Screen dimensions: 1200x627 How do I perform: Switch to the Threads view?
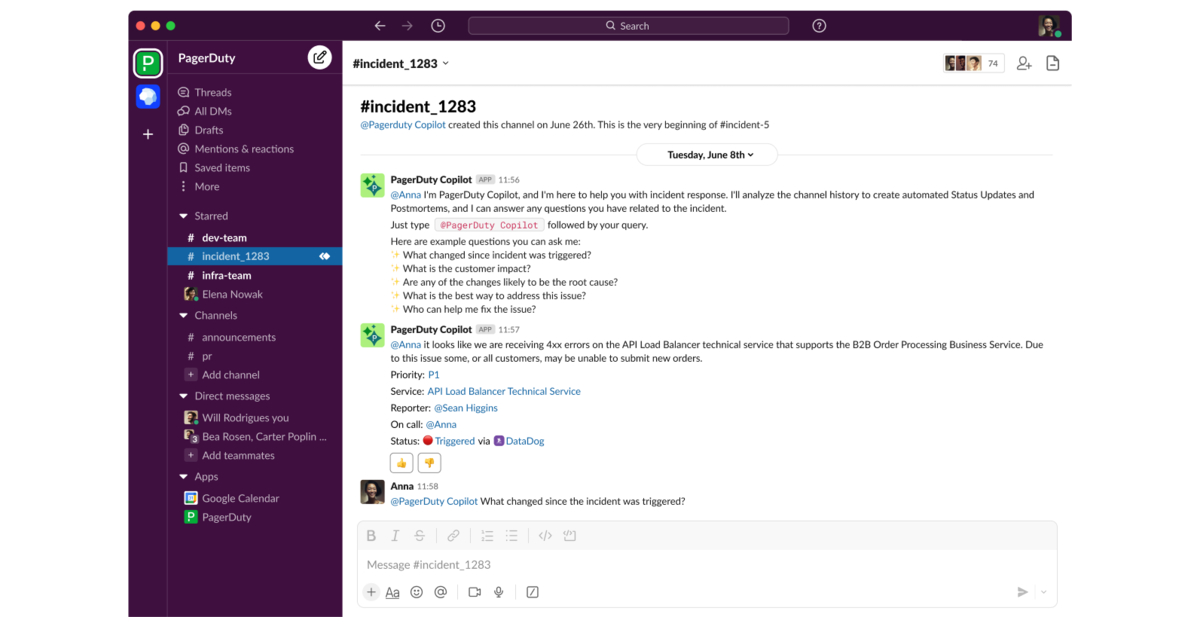(213, 91)
